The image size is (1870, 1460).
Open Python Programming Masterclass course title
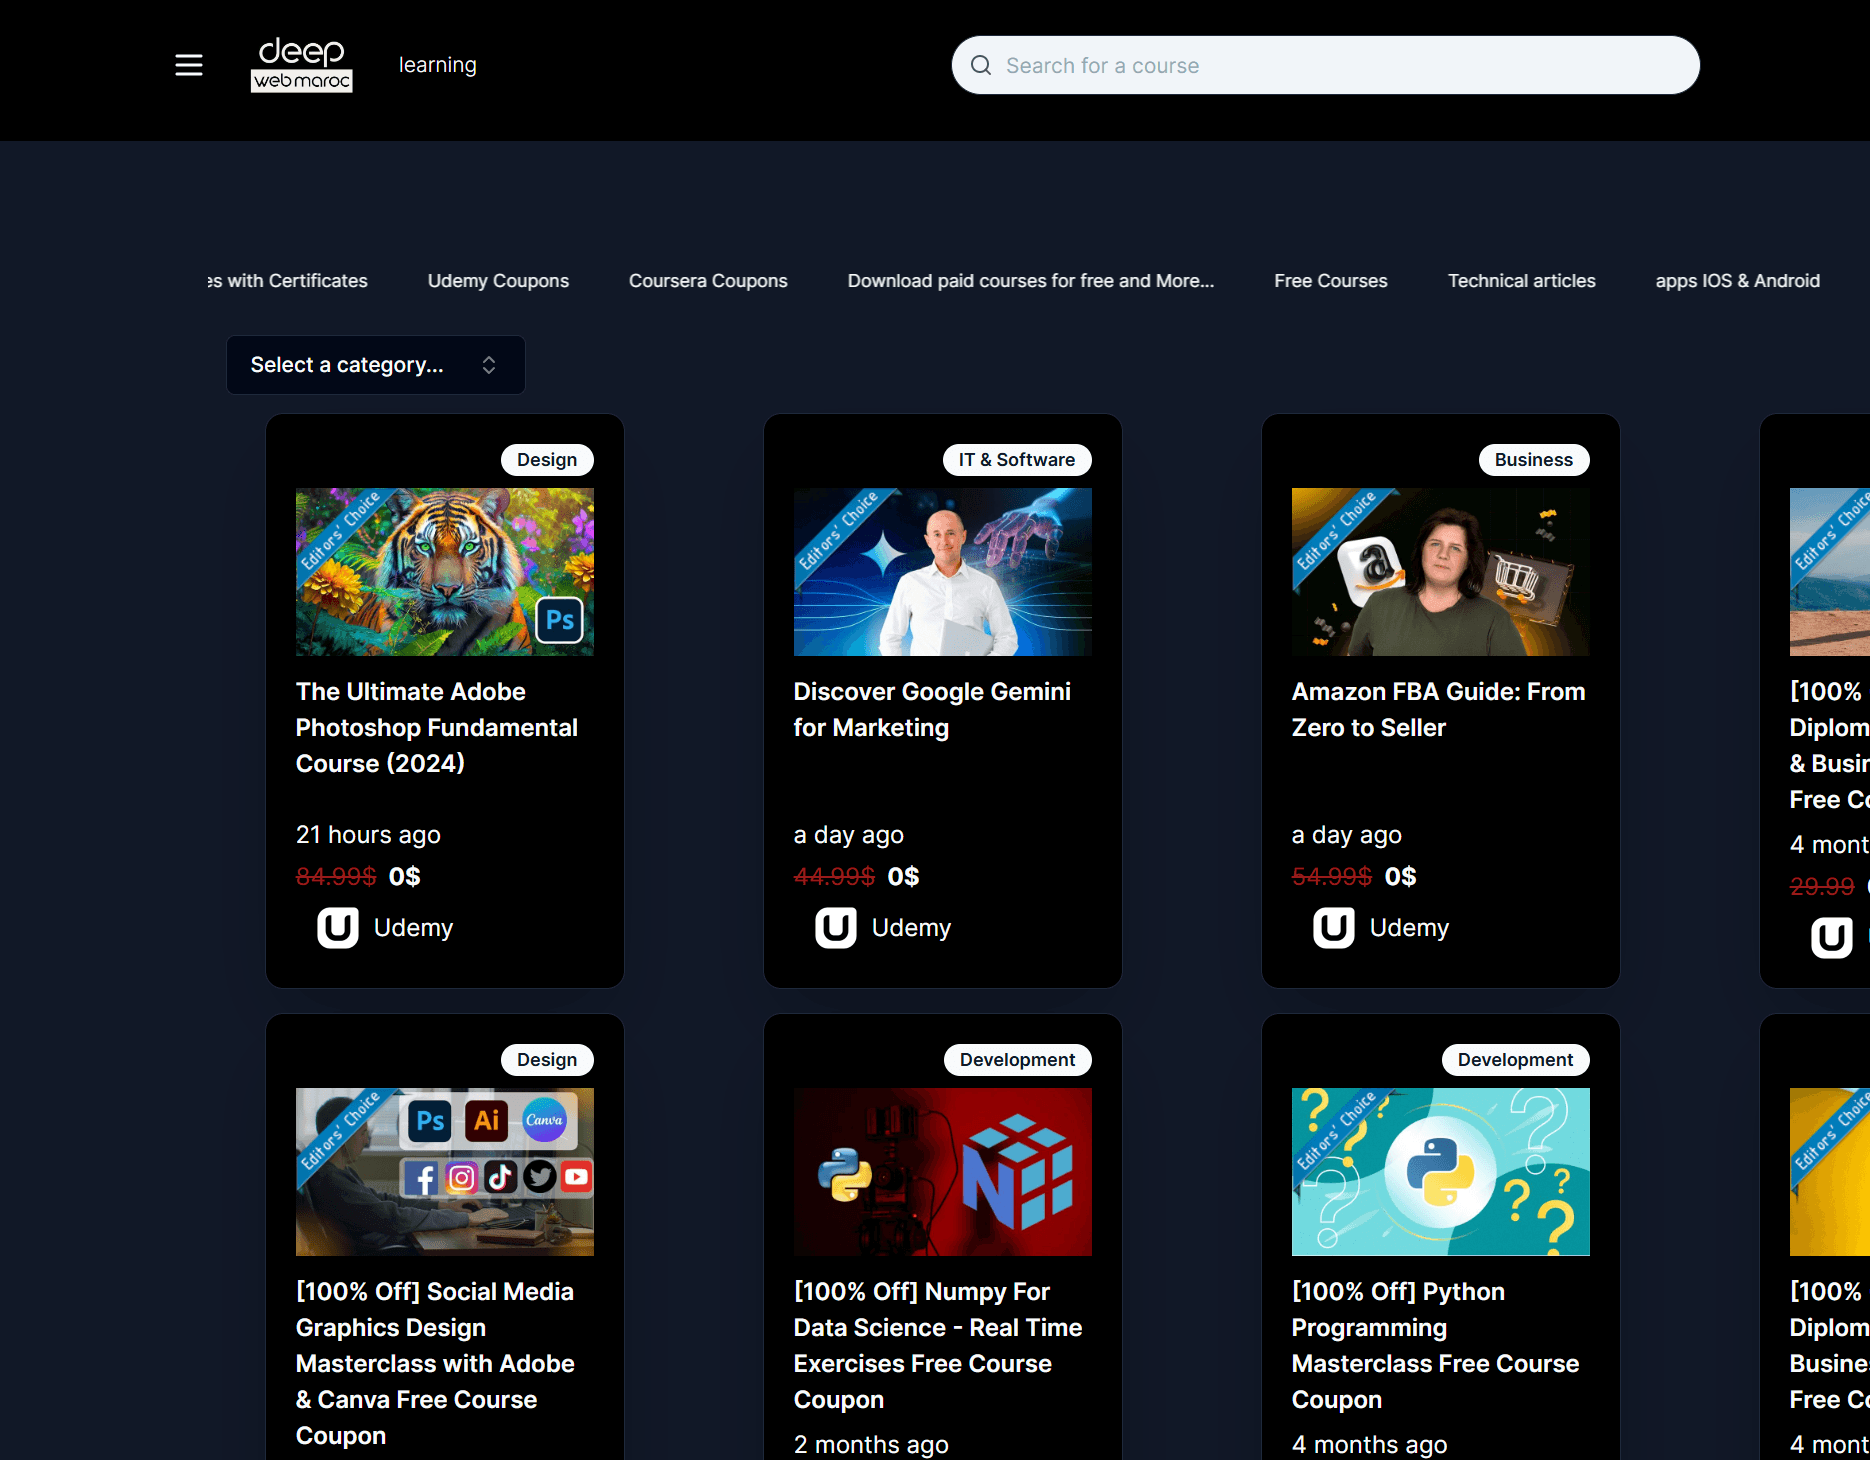point(1435,1346)
